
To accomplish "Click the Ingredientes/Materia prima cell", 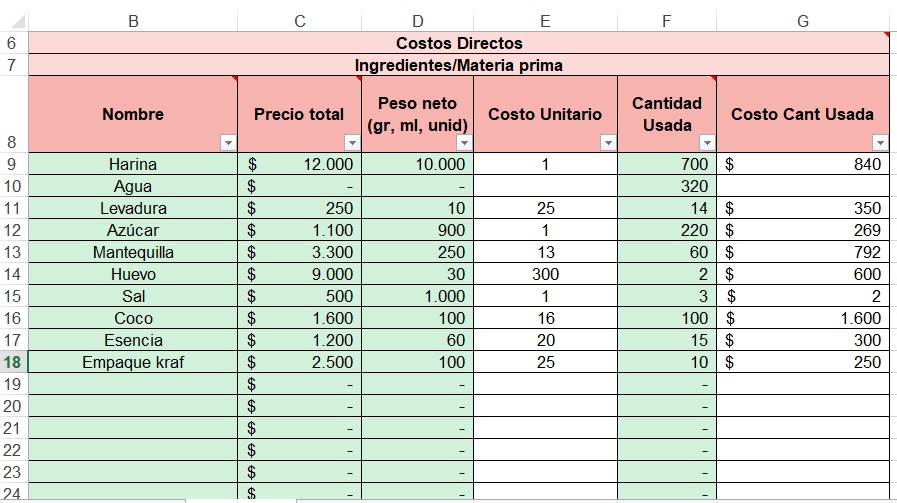I will (459, 65).
